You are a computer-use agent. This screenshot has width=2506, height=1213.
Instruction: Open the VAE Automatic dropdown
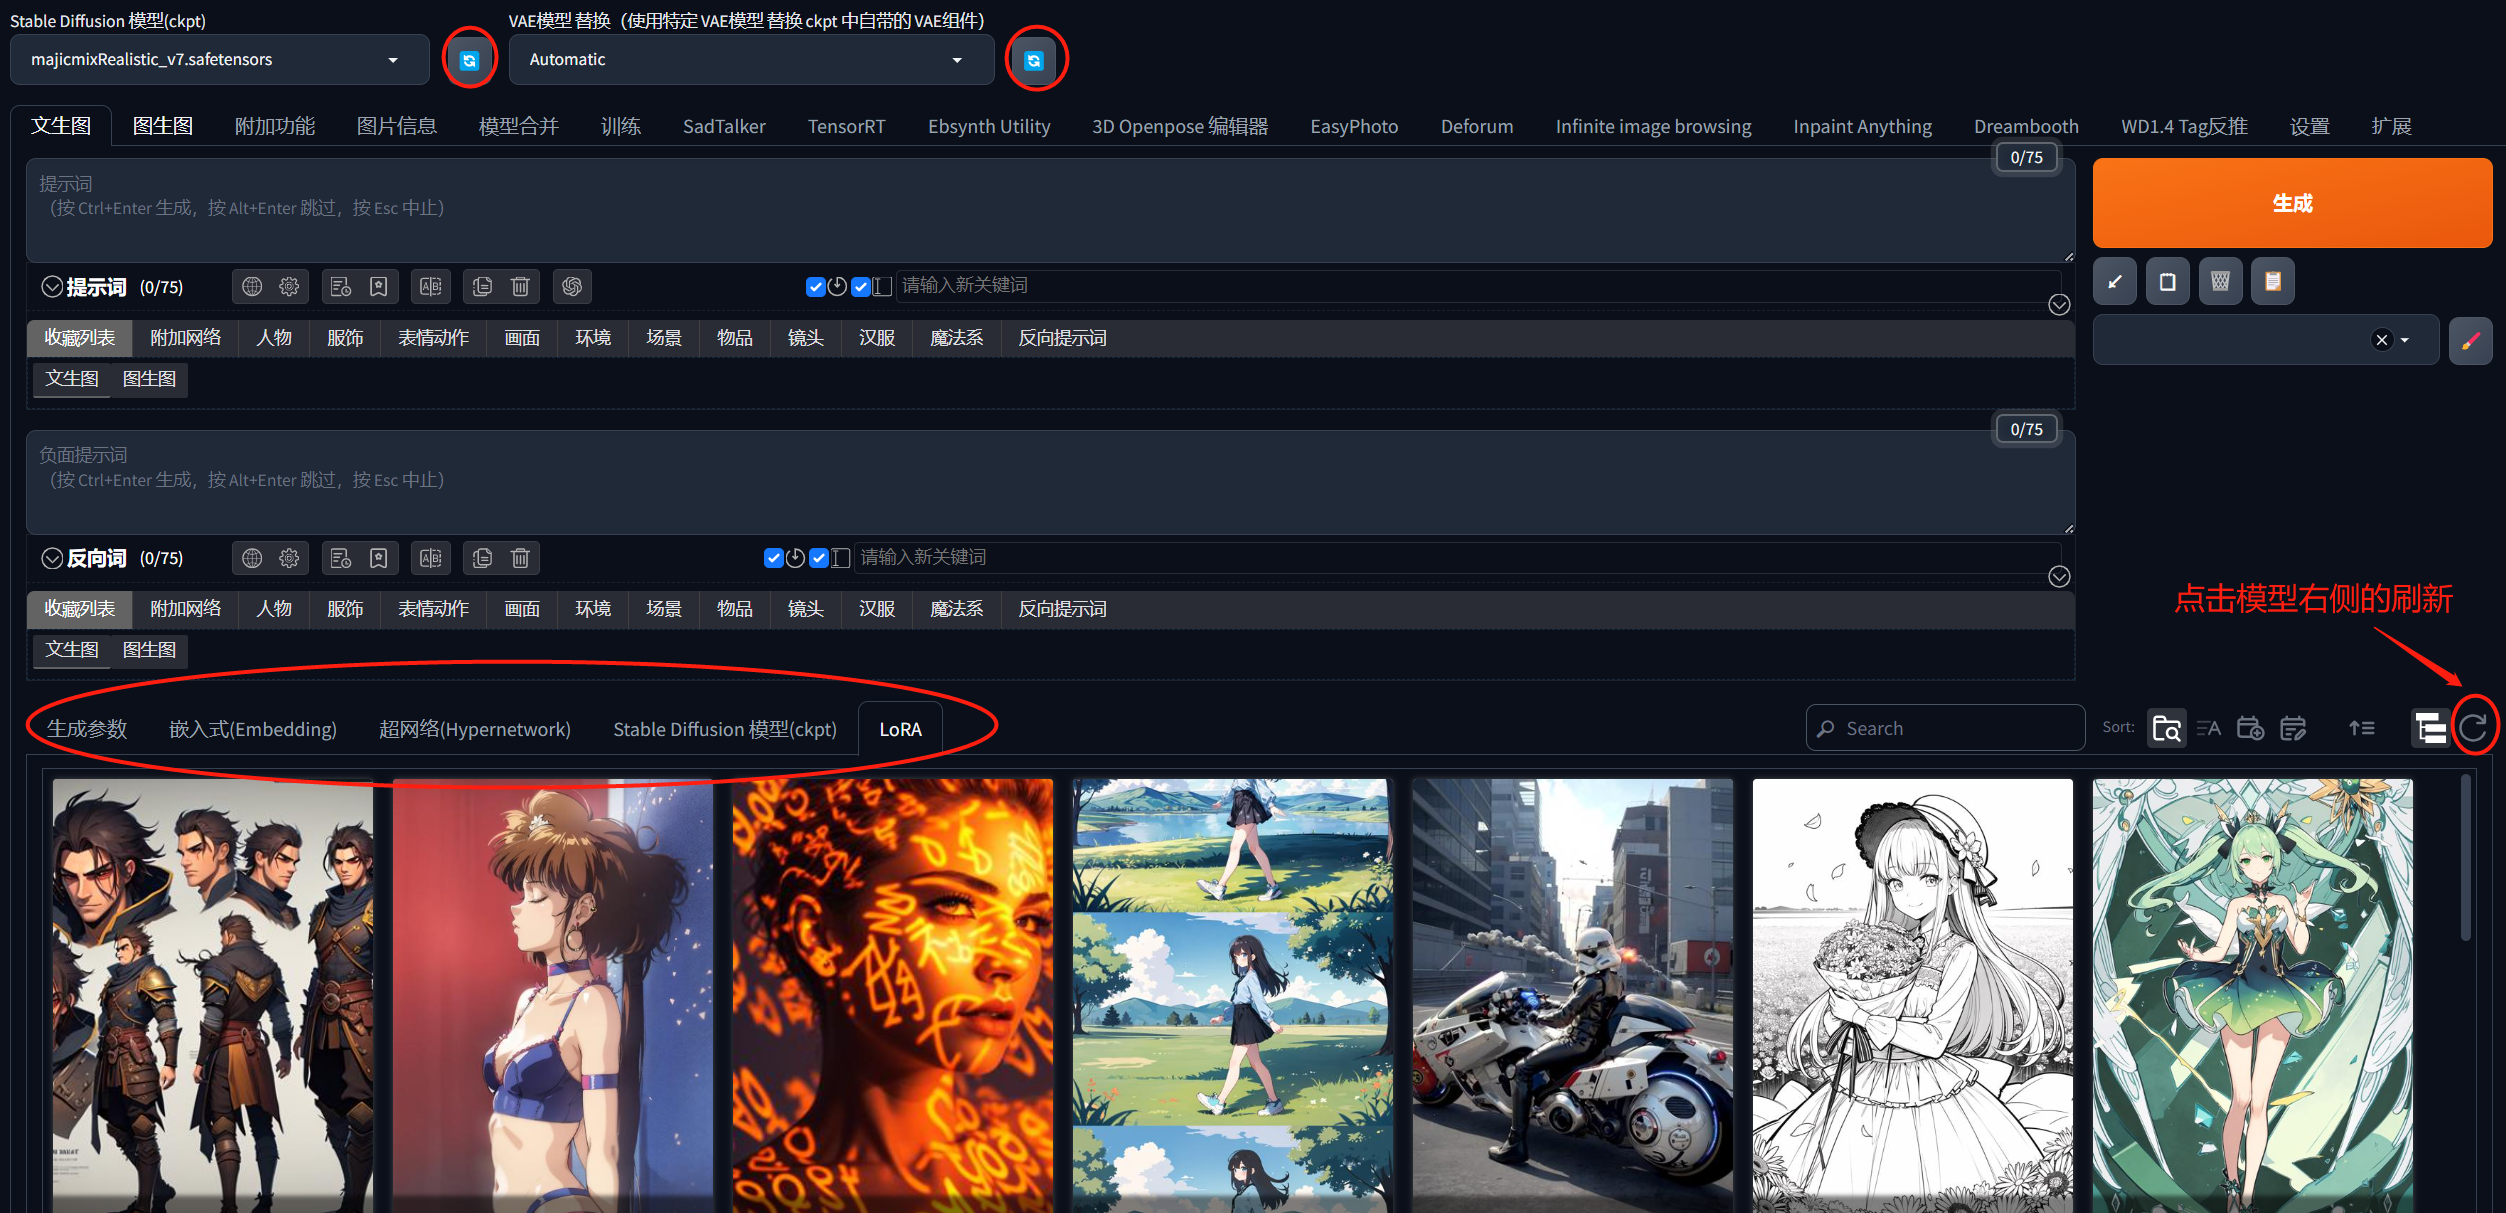point(751,60)
